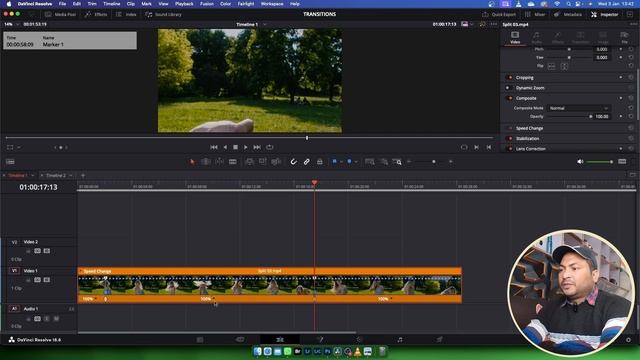The image size is (640, 360).
Task: Open the flag color dropdown arrow
Action: pyautogui.click(x=341, y=162)
